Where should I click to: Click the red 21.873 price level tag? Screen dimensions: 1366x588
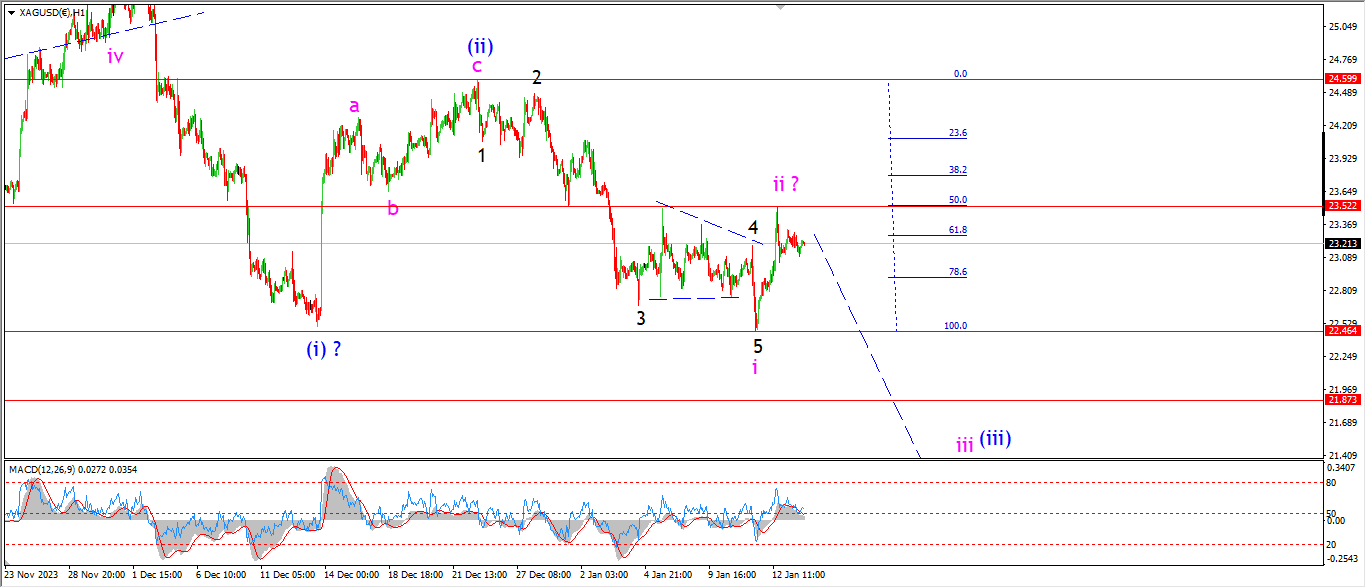[x=1340, y=400]
